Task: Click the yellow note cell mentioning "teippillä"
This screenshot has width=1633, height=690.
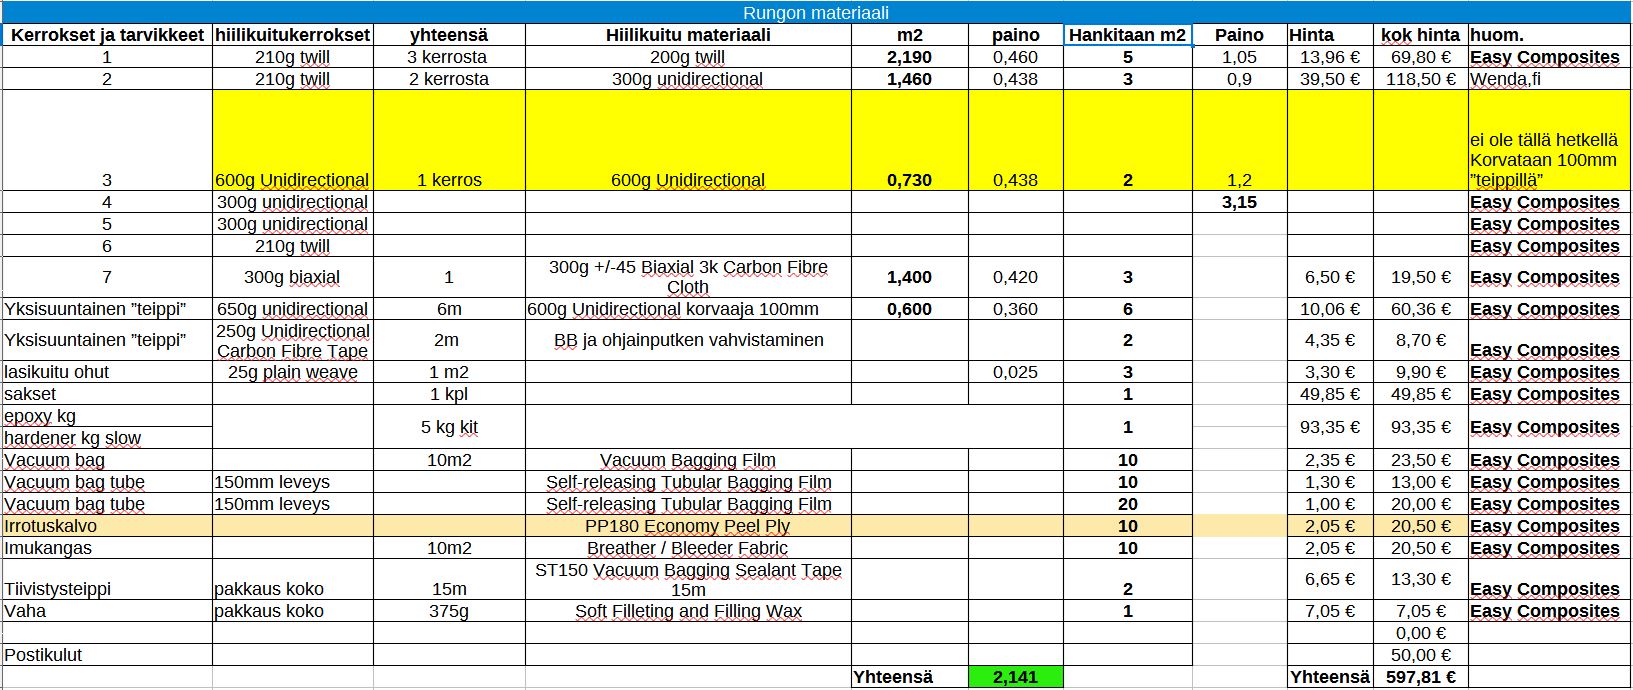Action: click(1548, 160)
